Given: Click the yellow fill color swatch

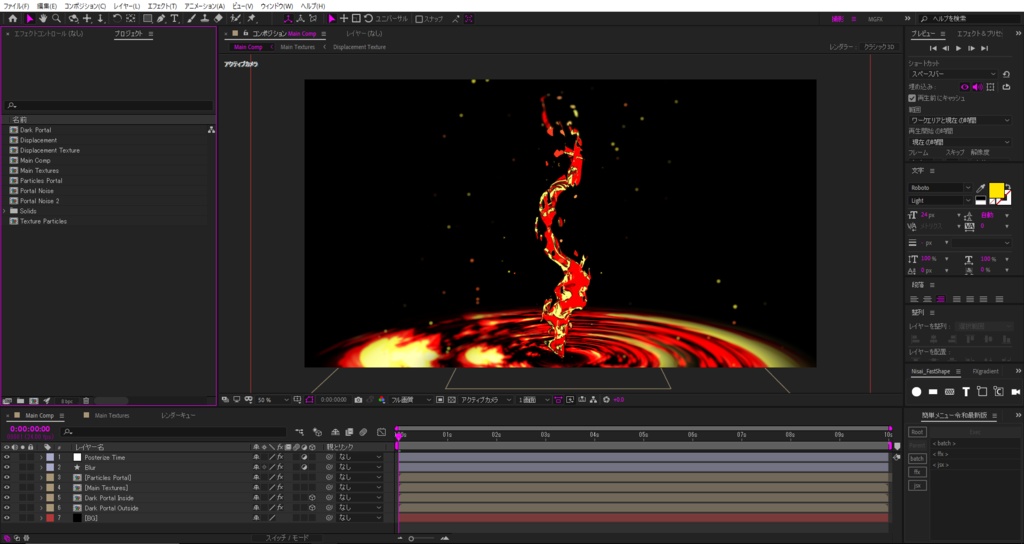Looking at the screenshot, I should [x=996, y=190].
